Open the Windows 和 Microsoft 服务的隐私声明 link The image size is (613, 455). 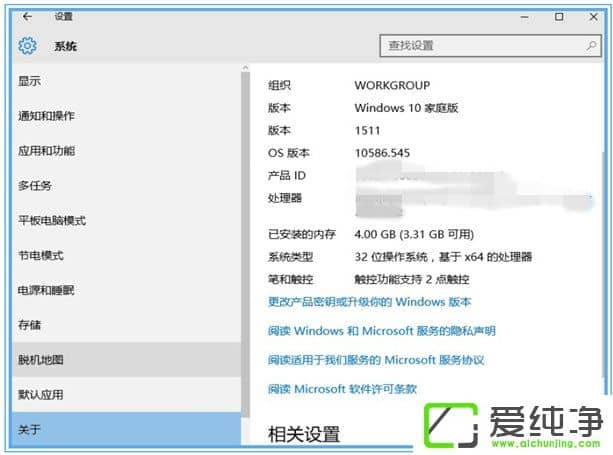[x=382, y=331]
